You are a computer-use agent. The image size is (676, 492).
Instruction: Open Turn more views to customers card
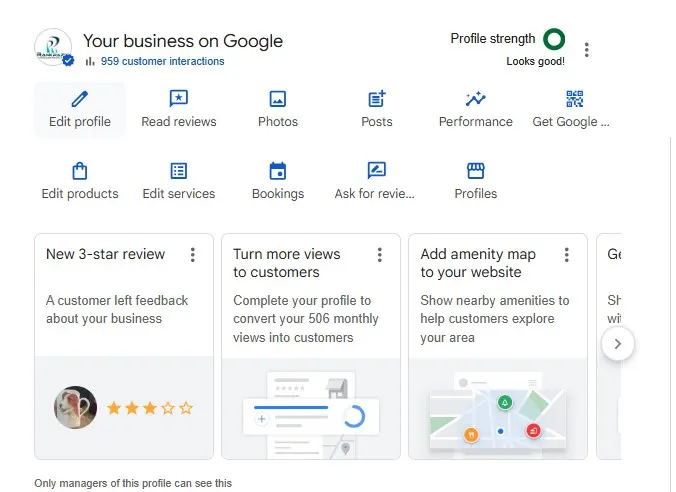311,347
